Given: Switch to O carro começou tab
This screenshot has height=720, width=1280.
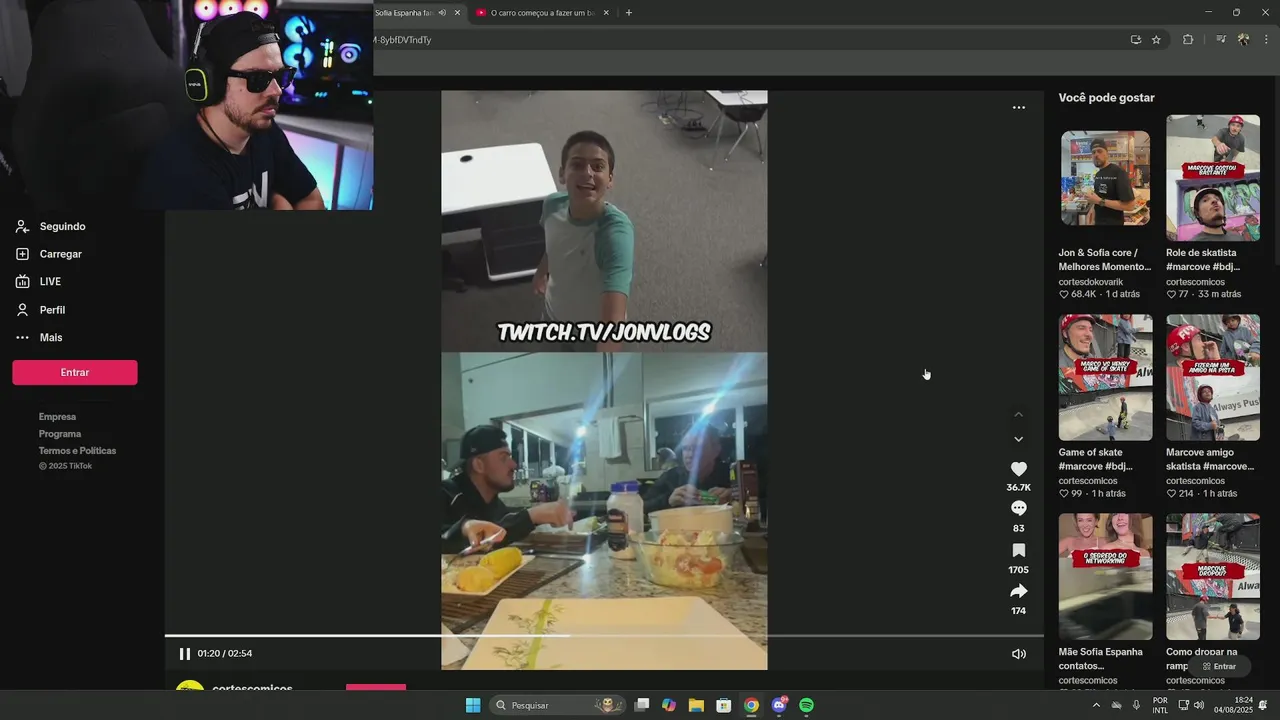Looking at the screenshot, I should [x=542, y=13].
